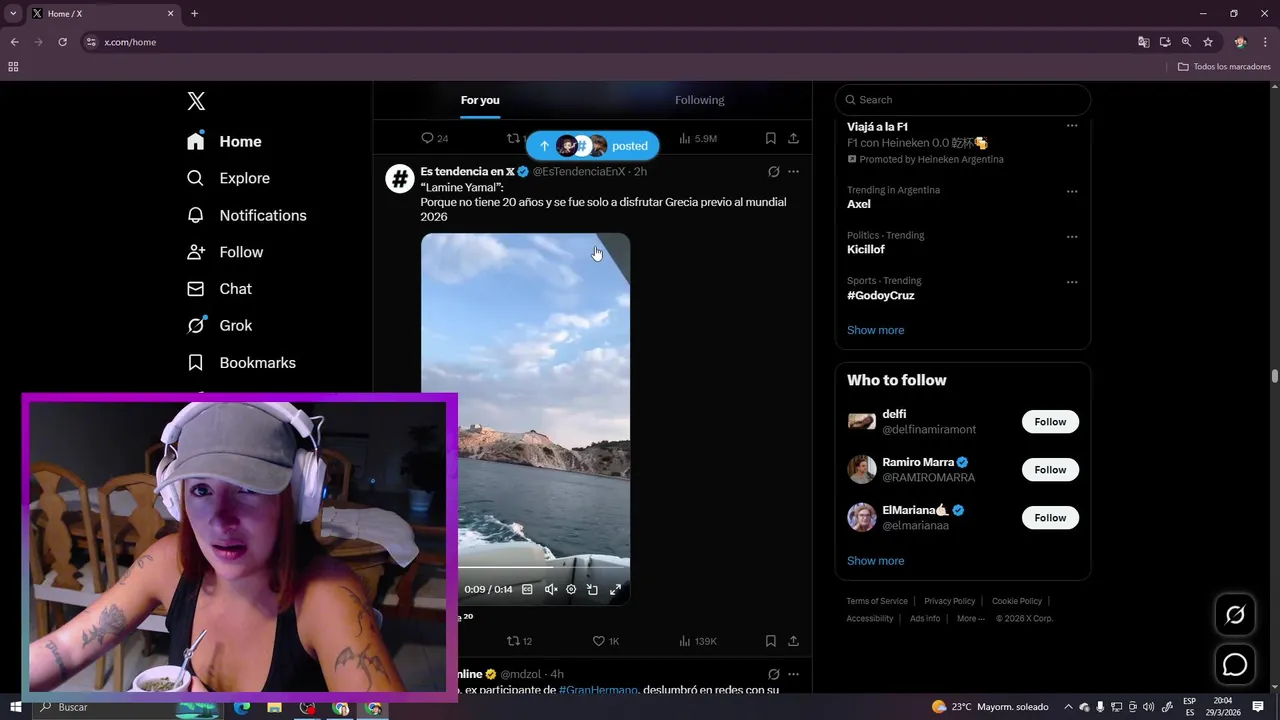Click the @EsTendenciaEnX handle
The height and width of the screenshot is (720, 1280).
[579, 172]
